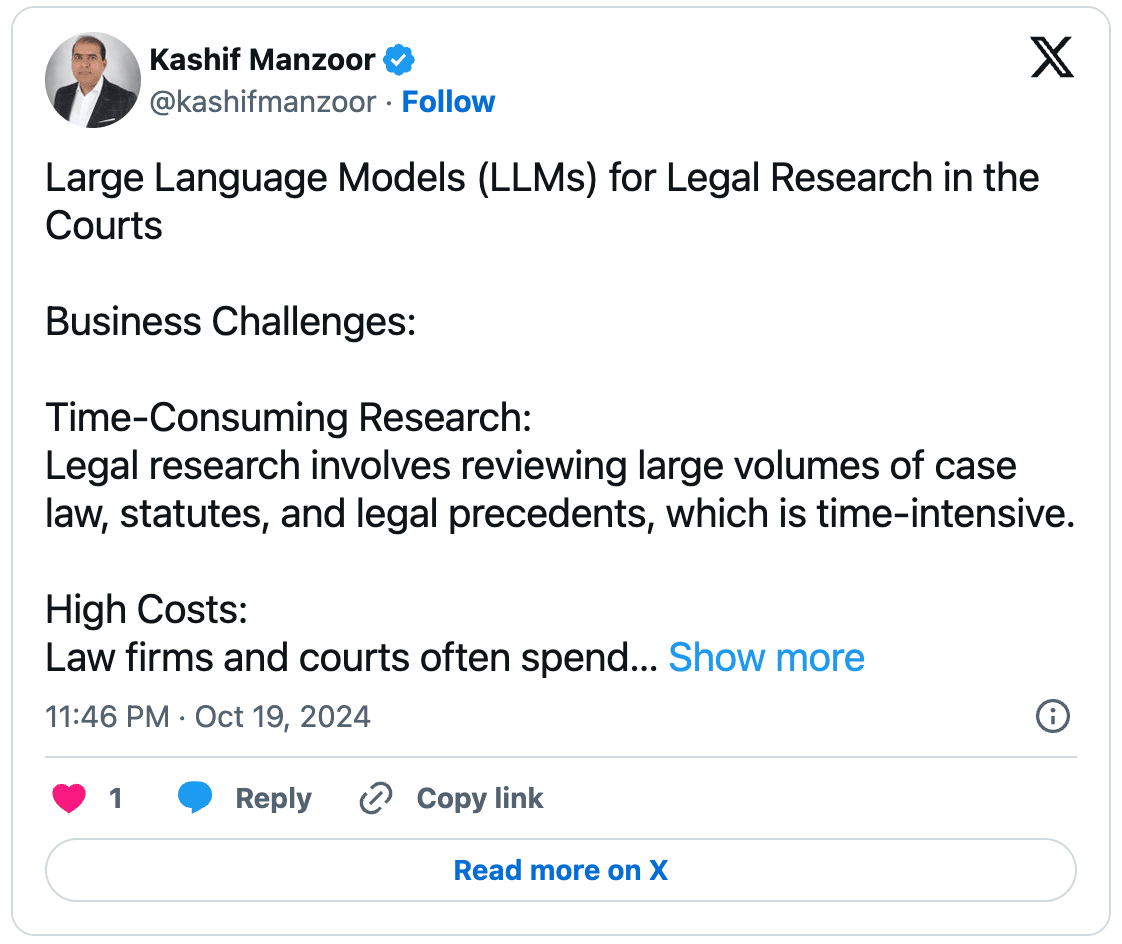Click the @kashifmanzoor handle
Viewport: 1122px width, 944px height.
click(263, 102)
